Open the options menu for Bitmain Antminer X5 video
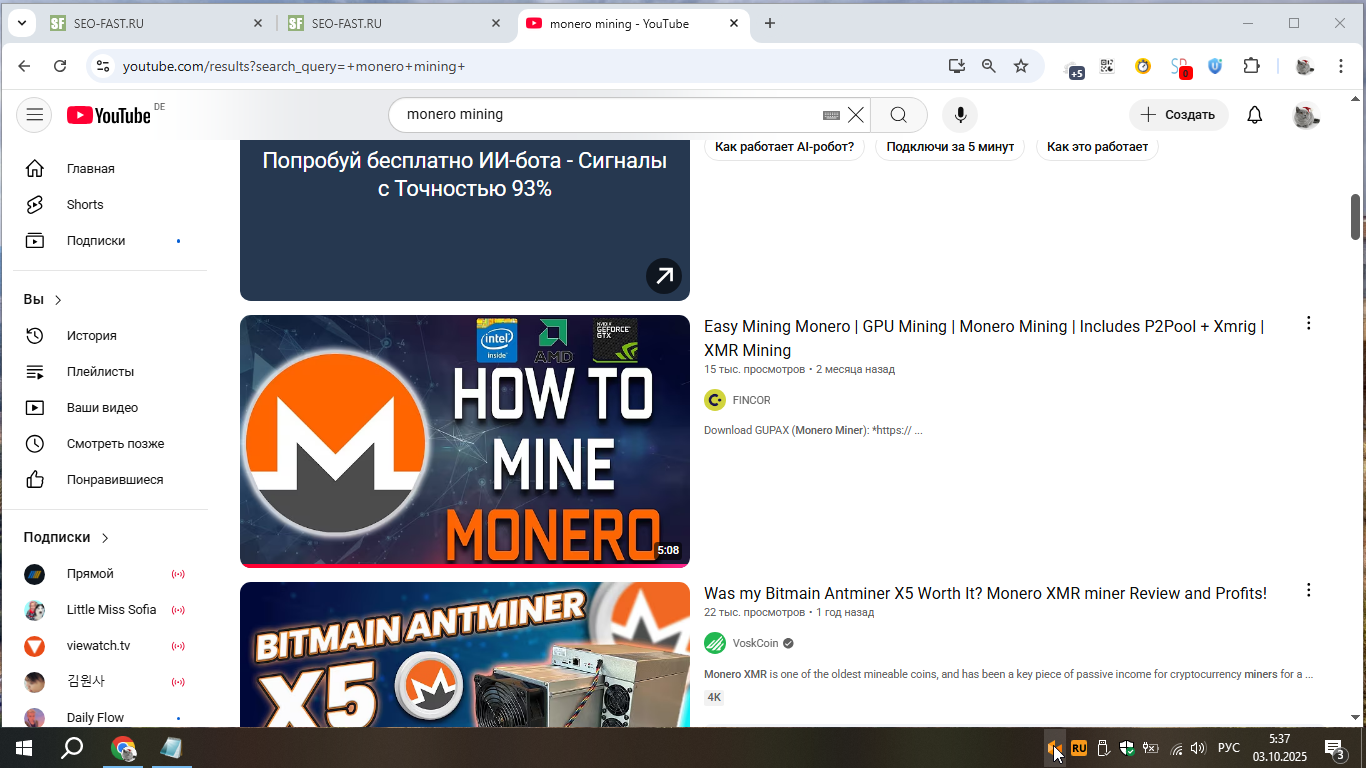Screen dimensions: 1366x768 point(1308,590)
